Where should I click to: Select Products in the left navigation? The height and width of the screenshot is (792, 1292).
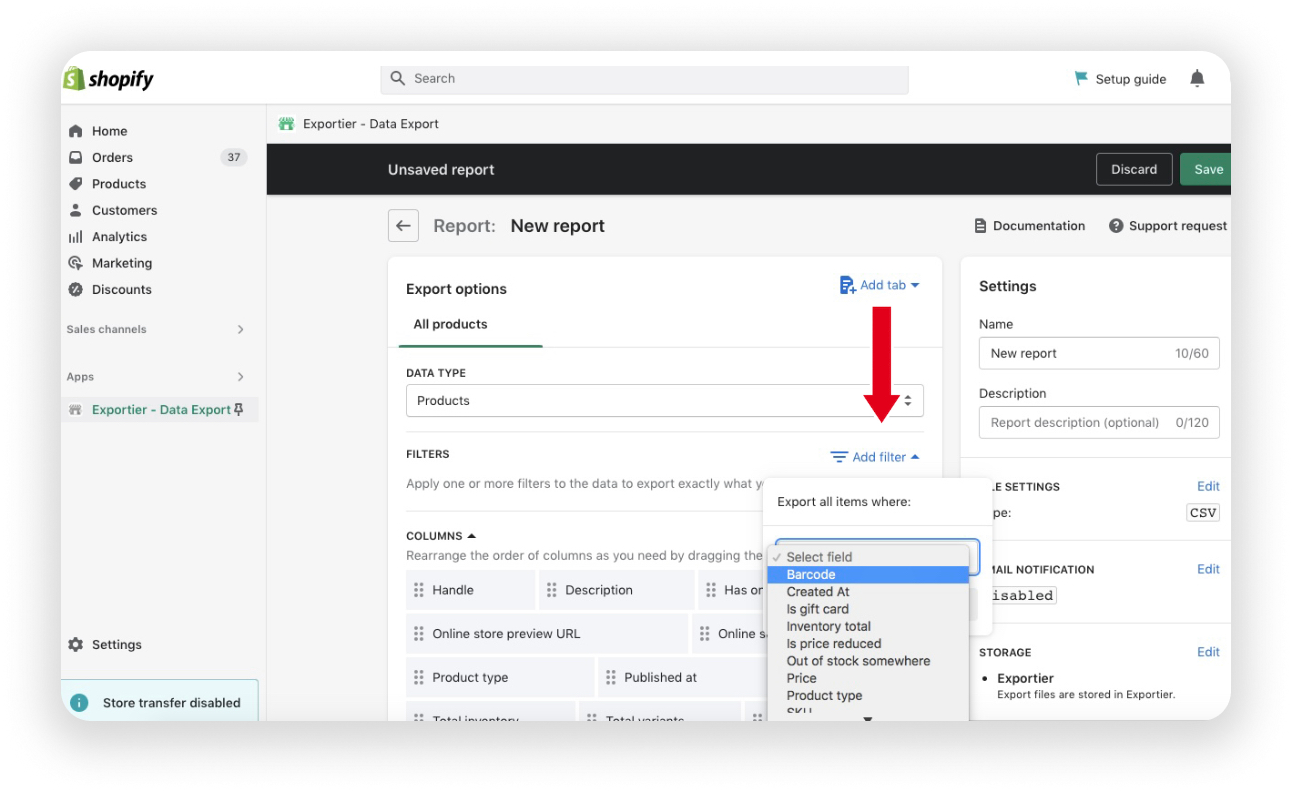click(120, 183)
